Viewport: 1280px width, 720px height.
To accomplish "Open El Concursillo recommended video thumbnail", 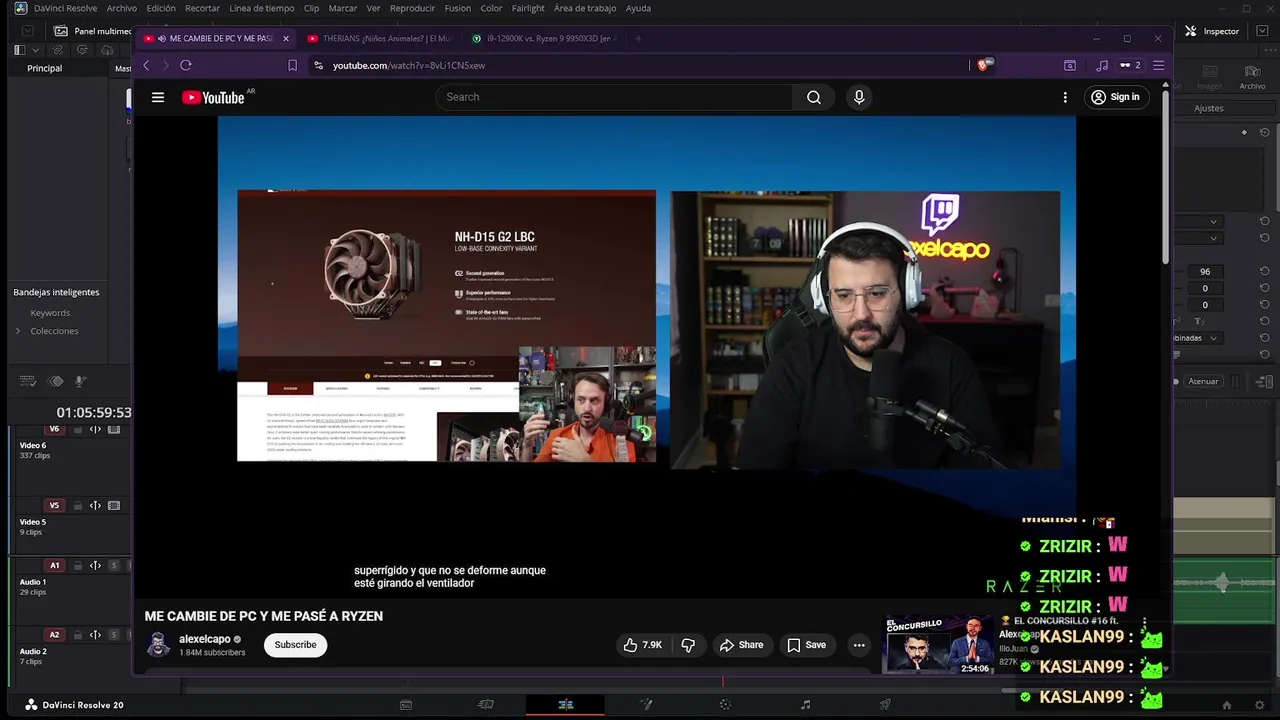I will coord(938,645).
